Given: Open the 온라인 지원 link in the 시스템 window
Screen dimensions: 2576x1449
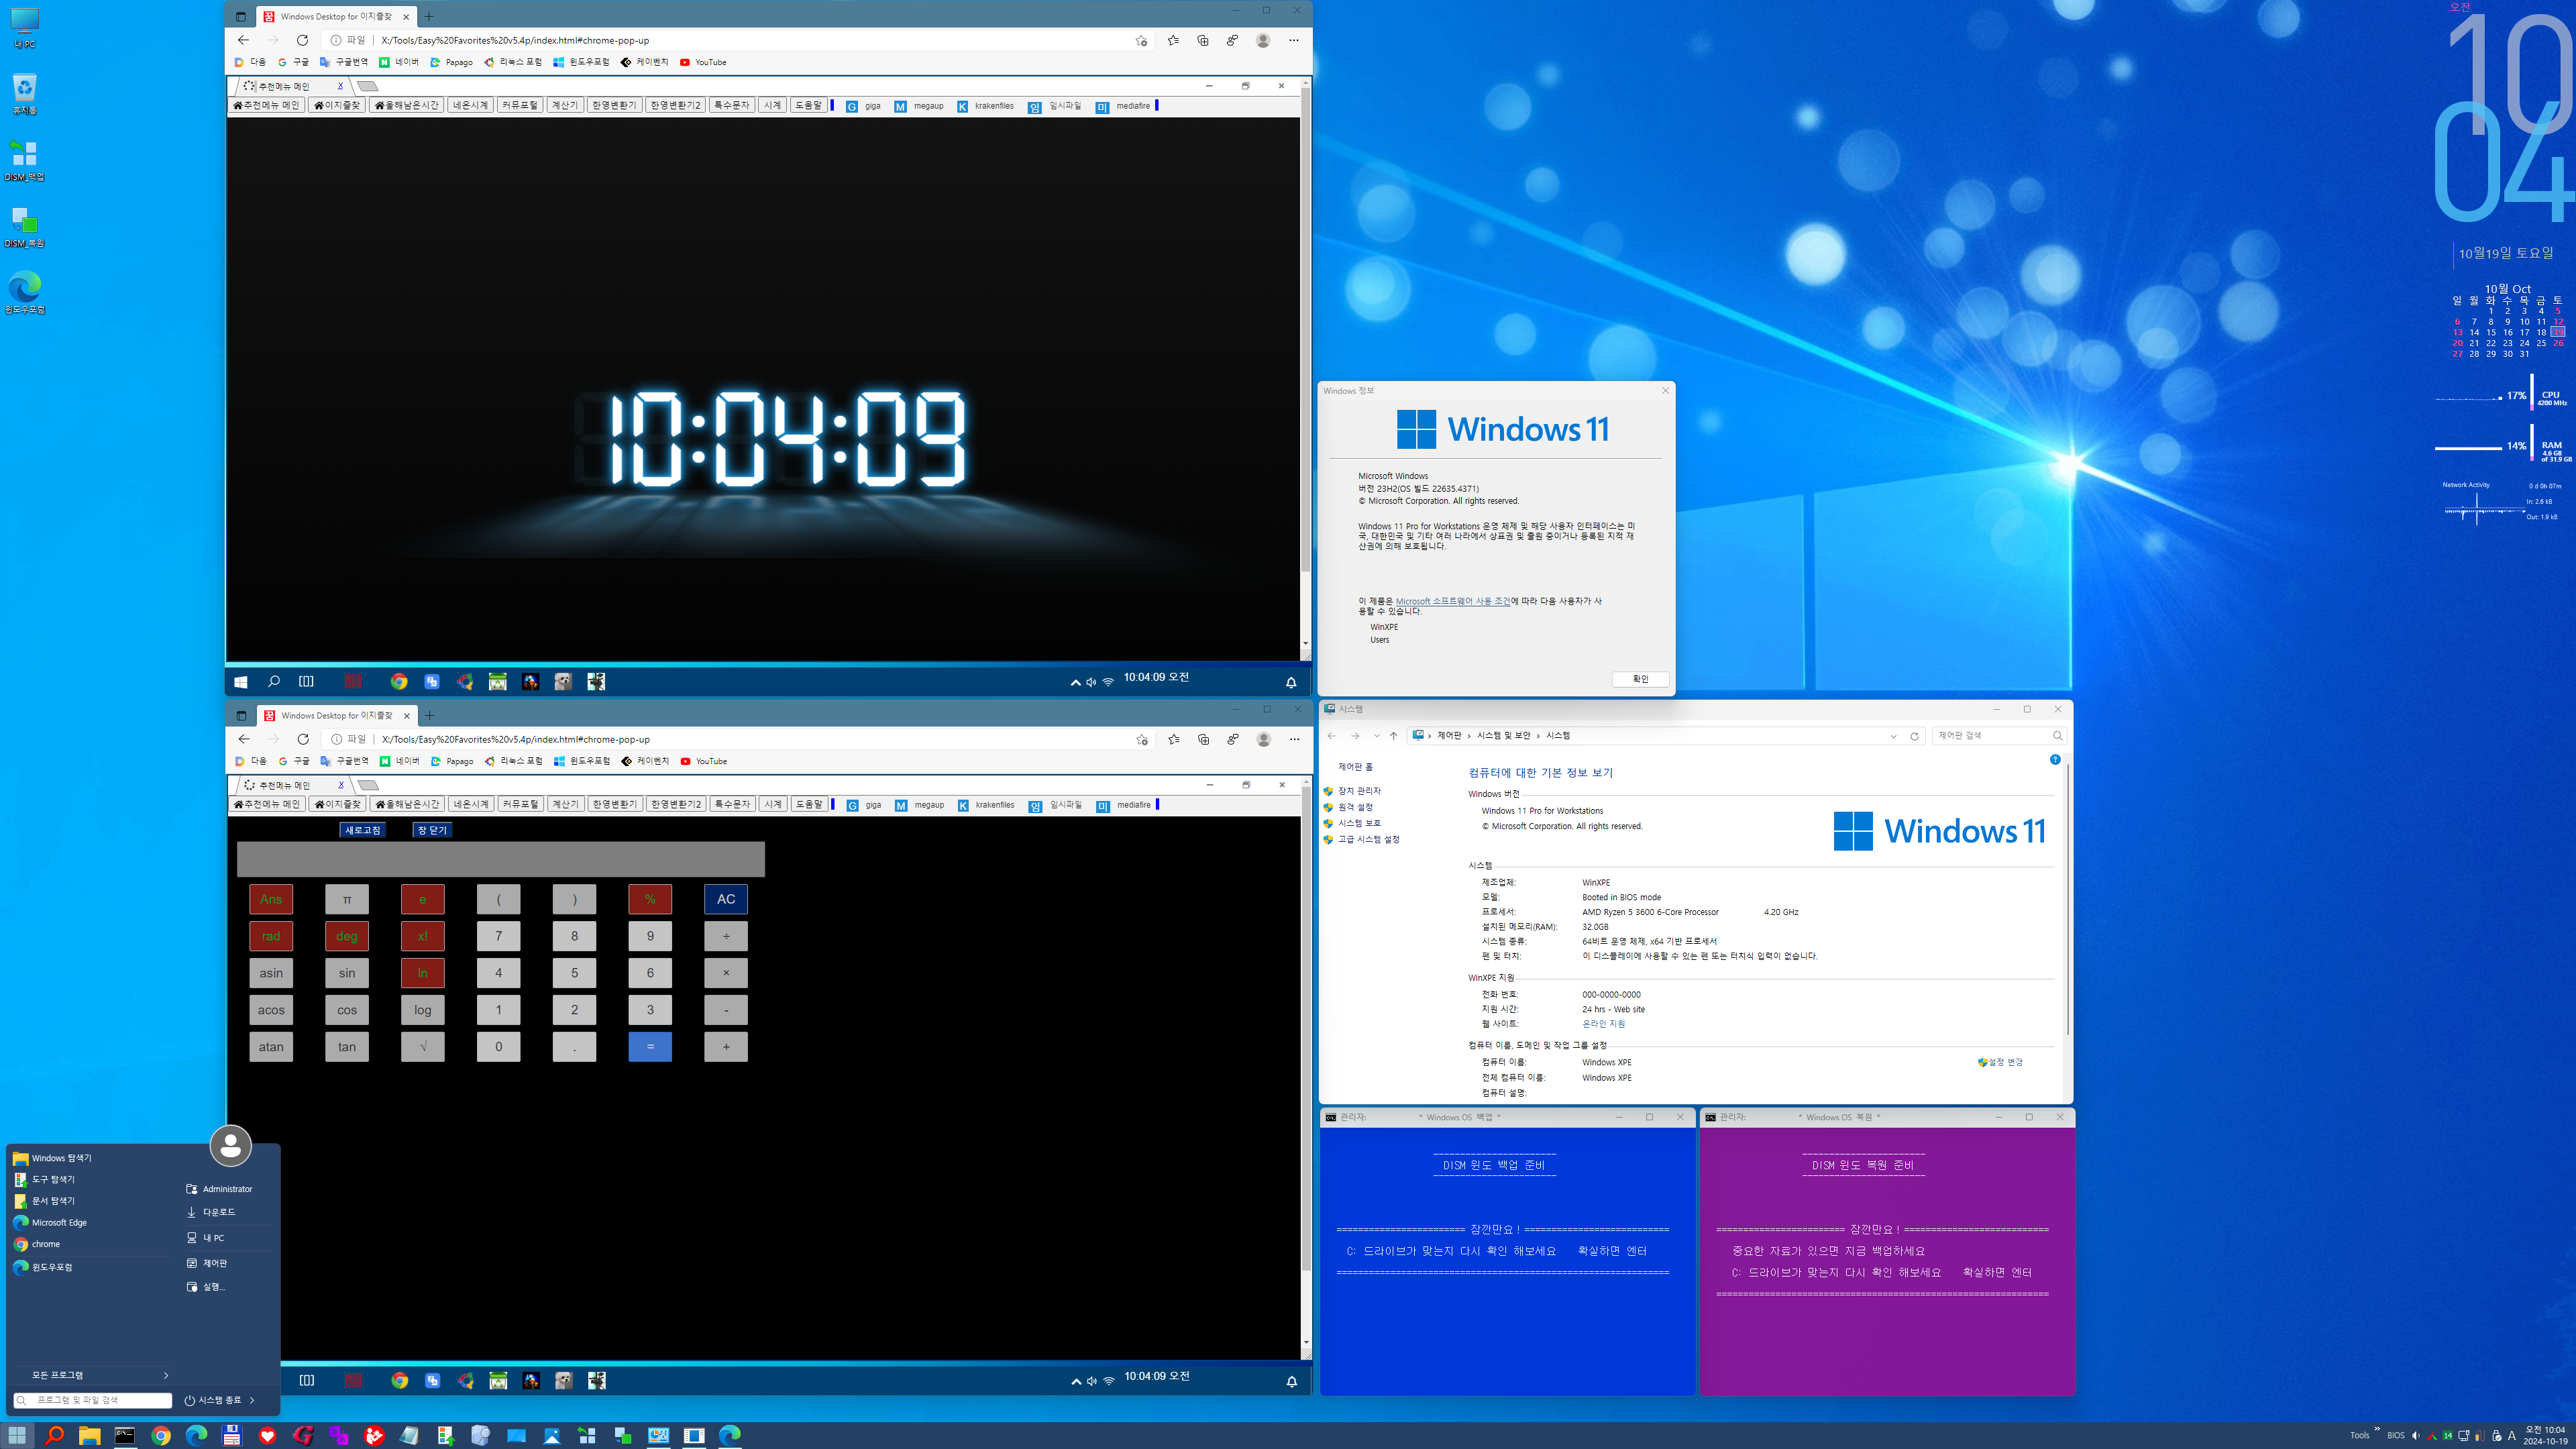Looking at the screenshot, I should click(1603, 1024).
